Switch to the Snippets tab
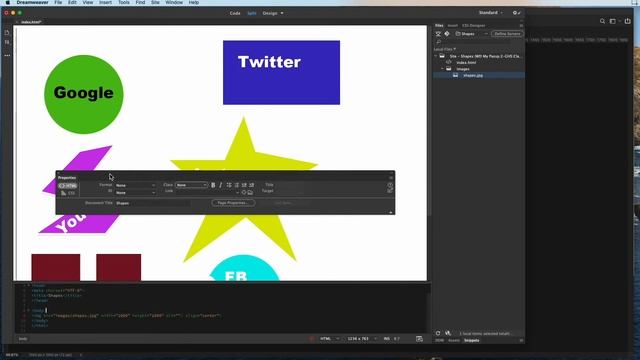 pyautogui.click(x=471, y=340)
